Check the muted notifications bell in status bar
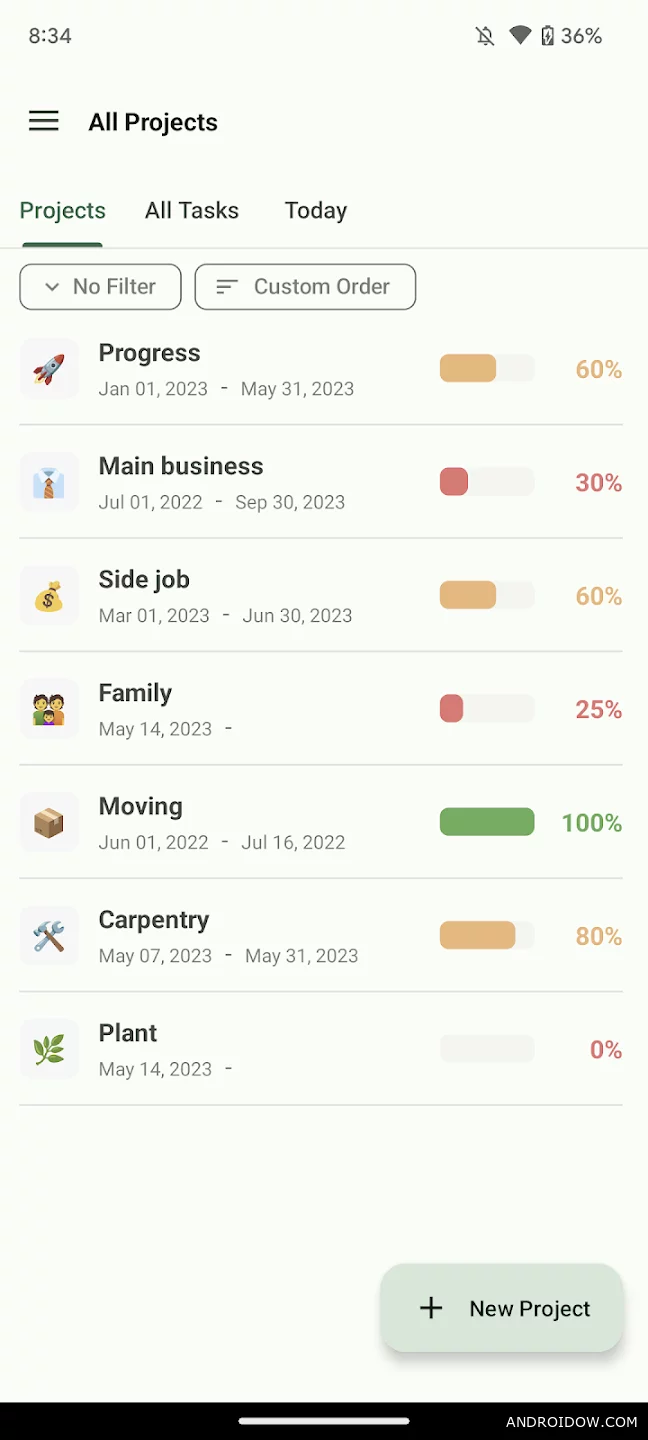 (x=485, y=36)
